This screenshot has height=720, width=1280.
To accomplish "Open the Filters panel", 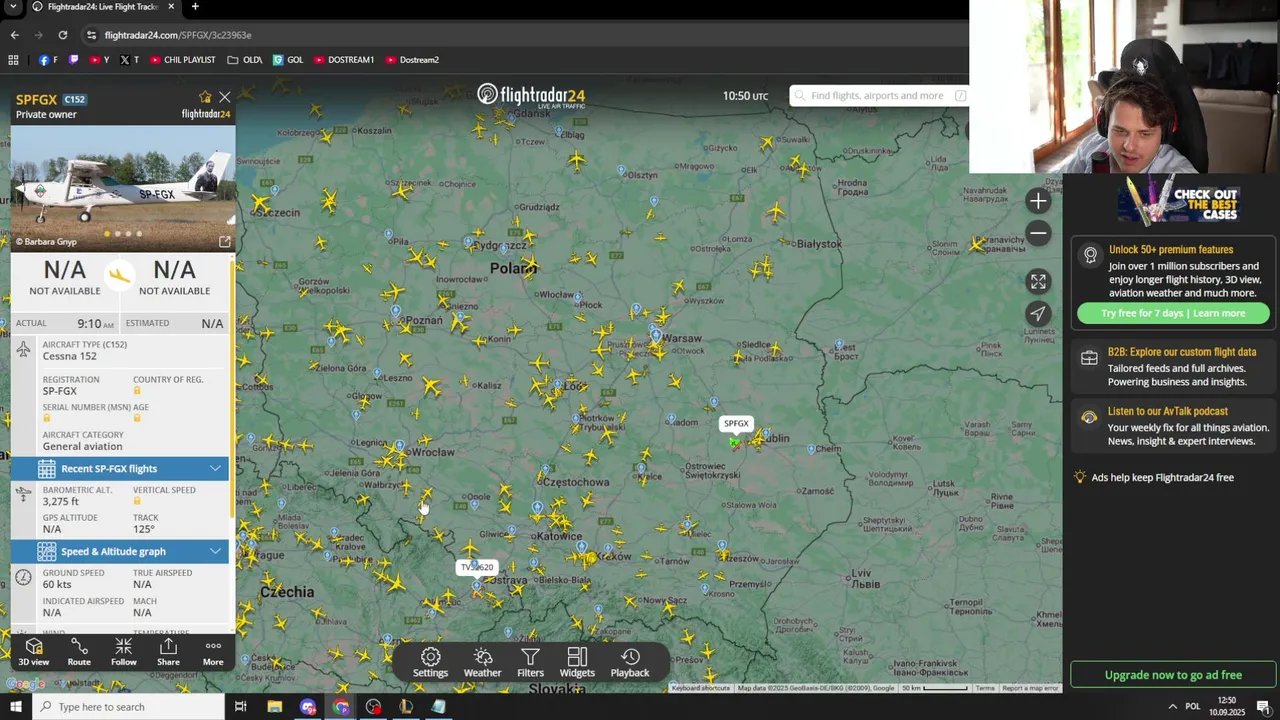I will (x=531, y=662).
